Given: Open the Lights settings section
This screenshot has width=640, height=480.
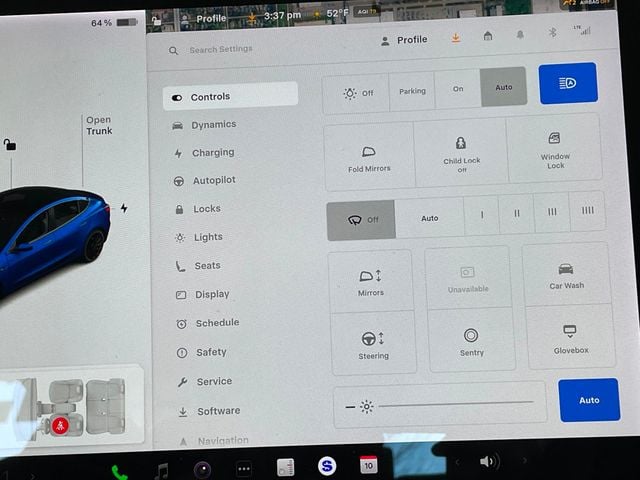Looking at the screenshot, I should coord(199,237).
